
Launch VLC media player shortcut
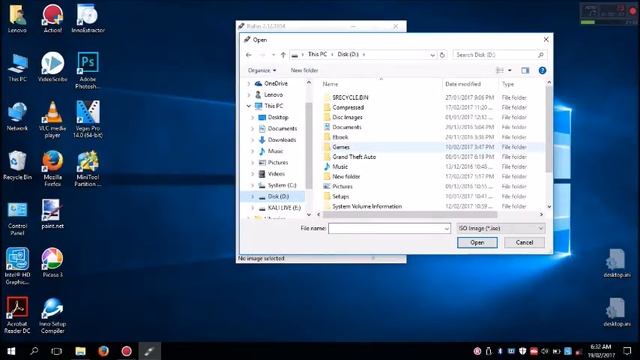click(x=53, y=119)
